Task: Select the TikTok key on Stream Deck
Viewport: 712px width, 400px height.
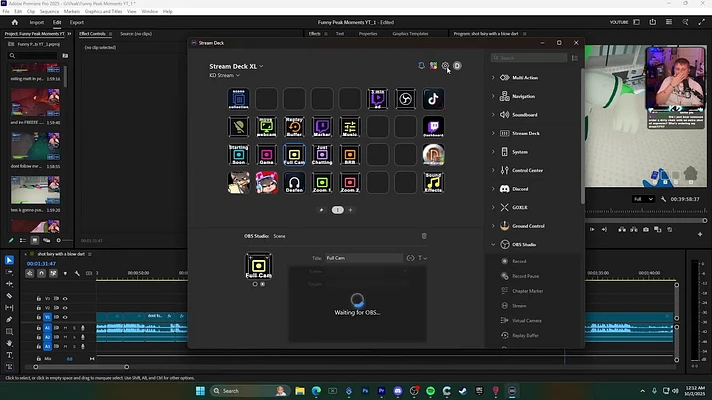Action: coord(433,99)
